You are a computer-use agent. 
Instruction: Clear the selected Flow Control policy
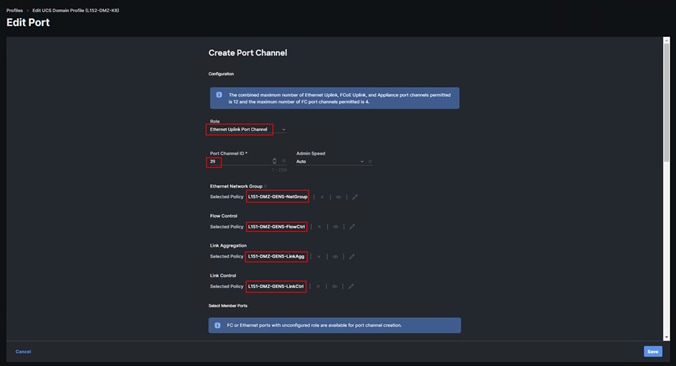click(x=319, y=227)
